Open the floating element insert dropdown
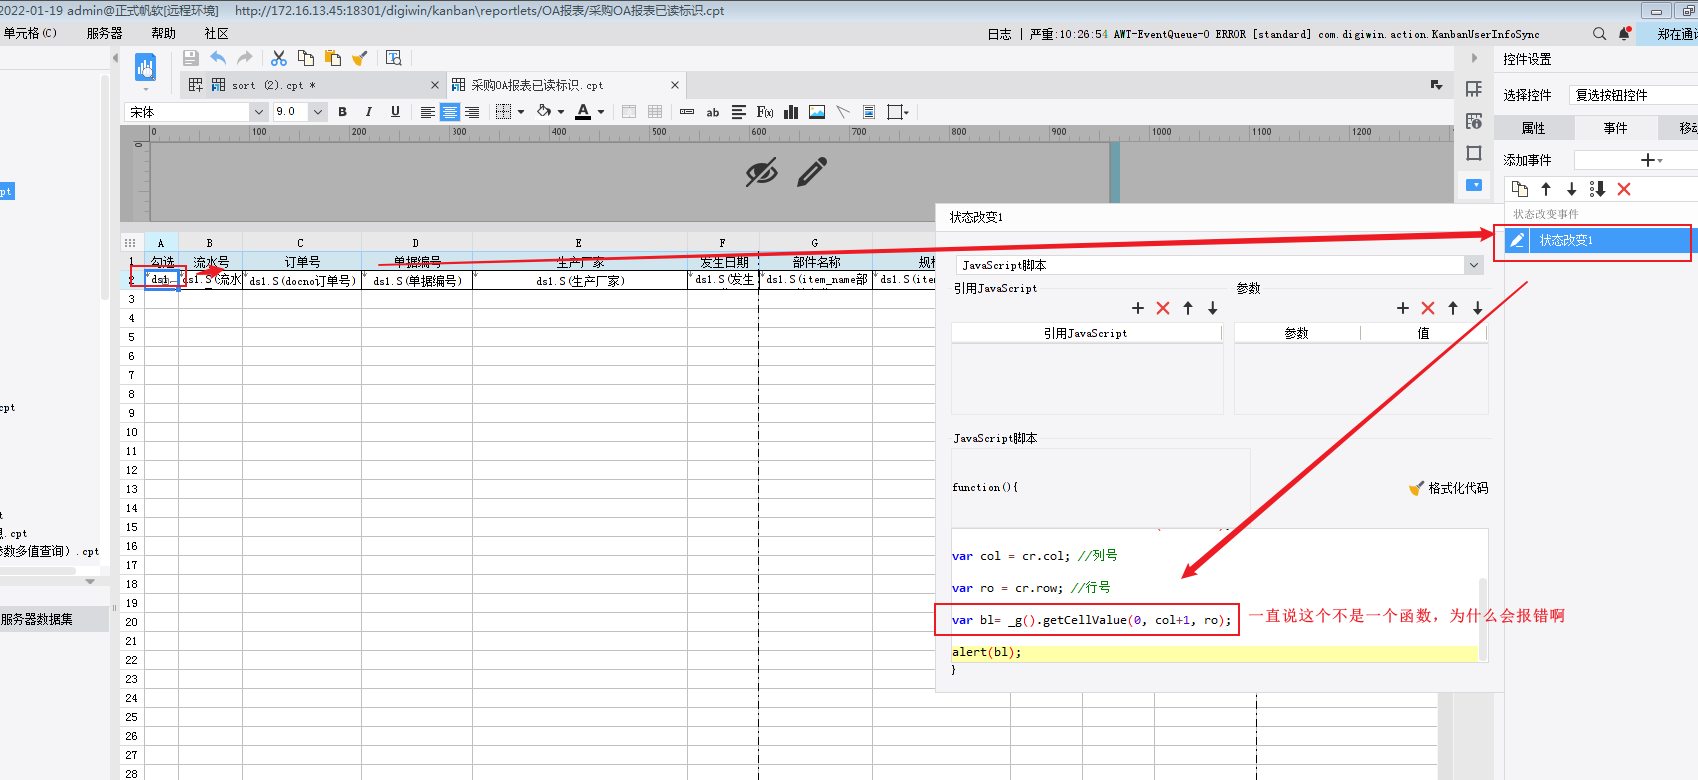 point(898,112)
